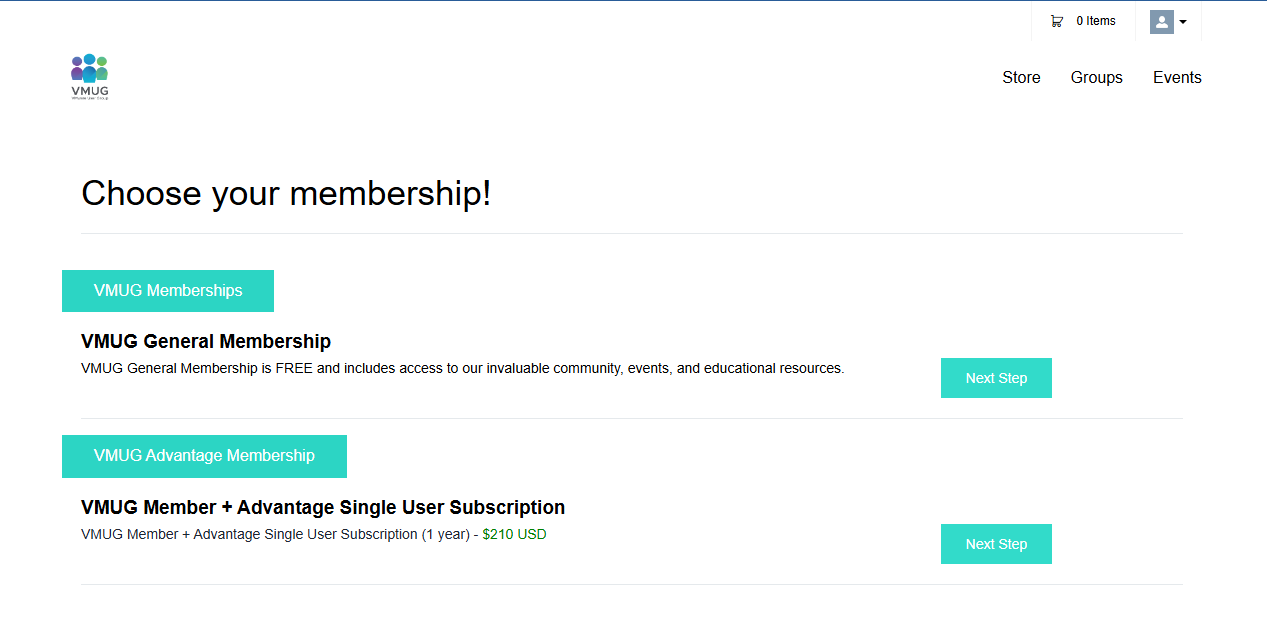
Task: Click the people figures in VMUG logo
Action: (x=89, y=68)
